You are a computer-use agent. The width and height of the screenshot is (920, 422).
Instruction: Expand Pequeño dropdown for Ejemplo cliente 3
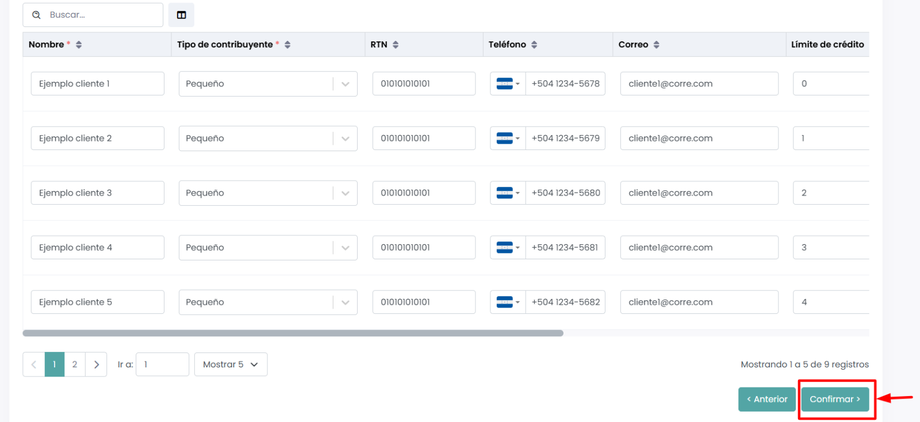click(345, 193)
